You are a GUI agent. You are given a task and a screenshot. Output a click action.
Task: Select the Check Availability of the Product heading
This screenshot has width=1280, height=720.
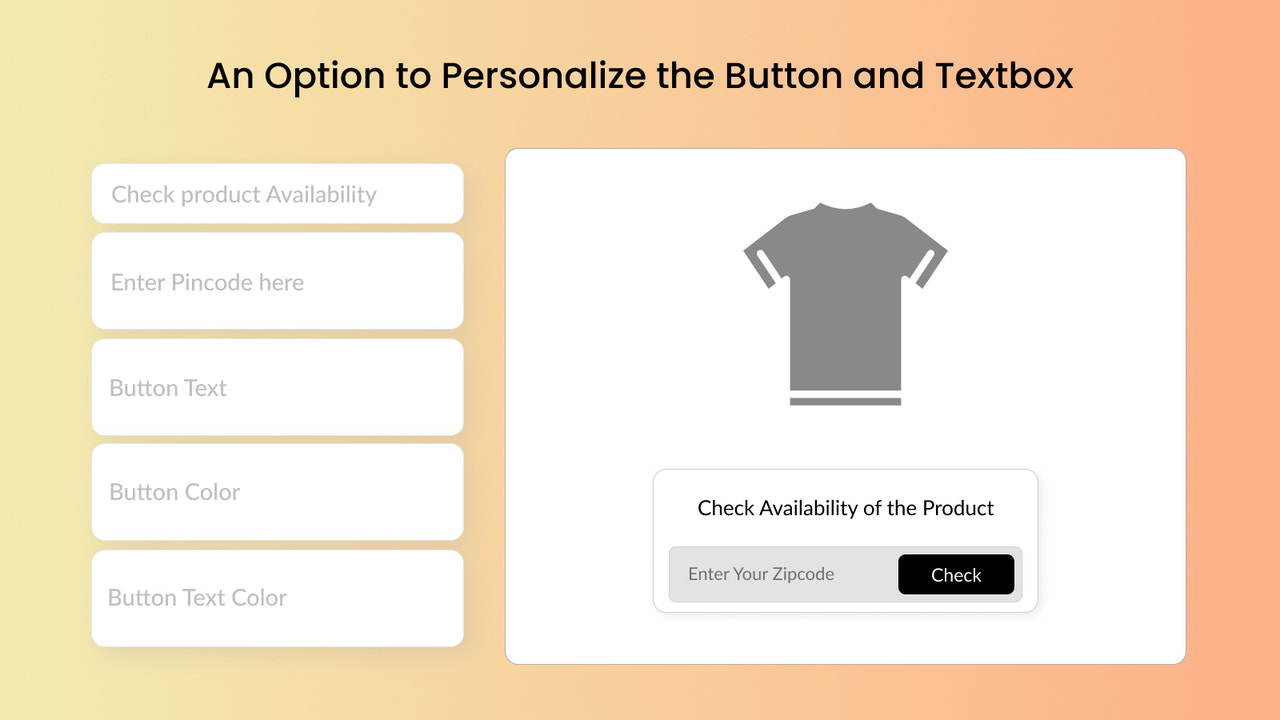point(845,508)
